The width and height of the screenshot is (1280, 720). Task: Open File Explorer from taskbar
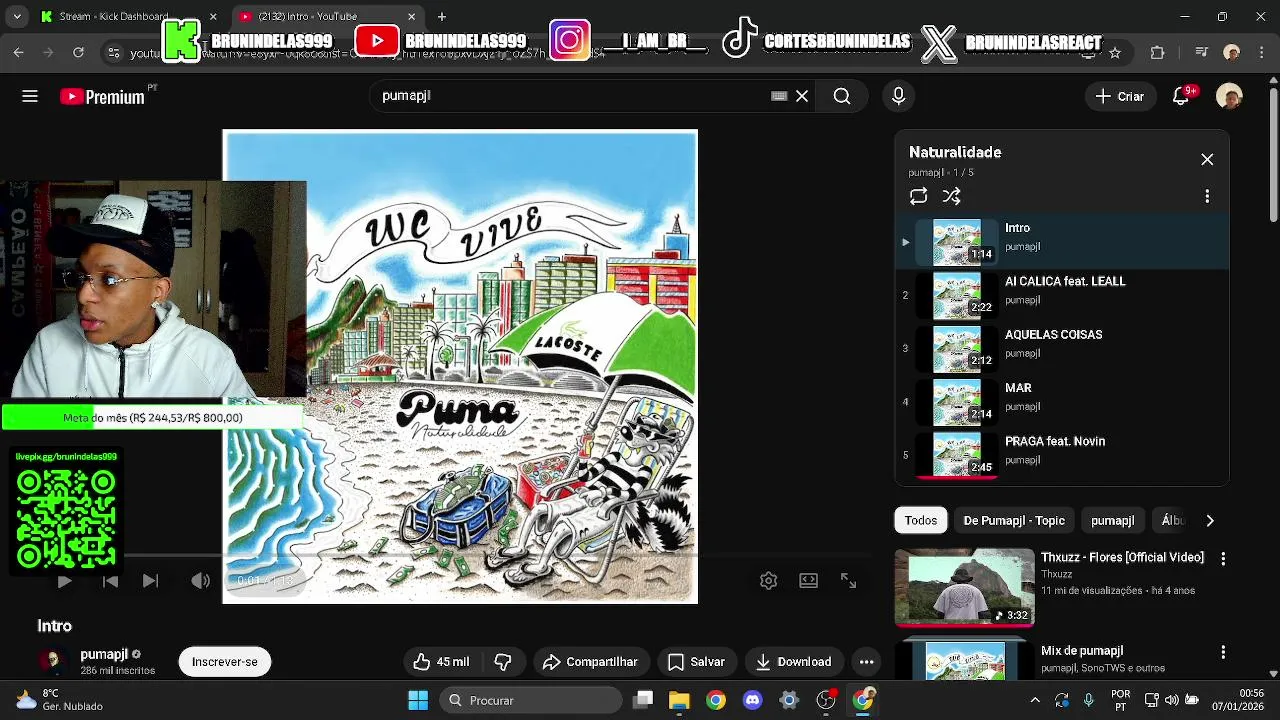(679, 700)
